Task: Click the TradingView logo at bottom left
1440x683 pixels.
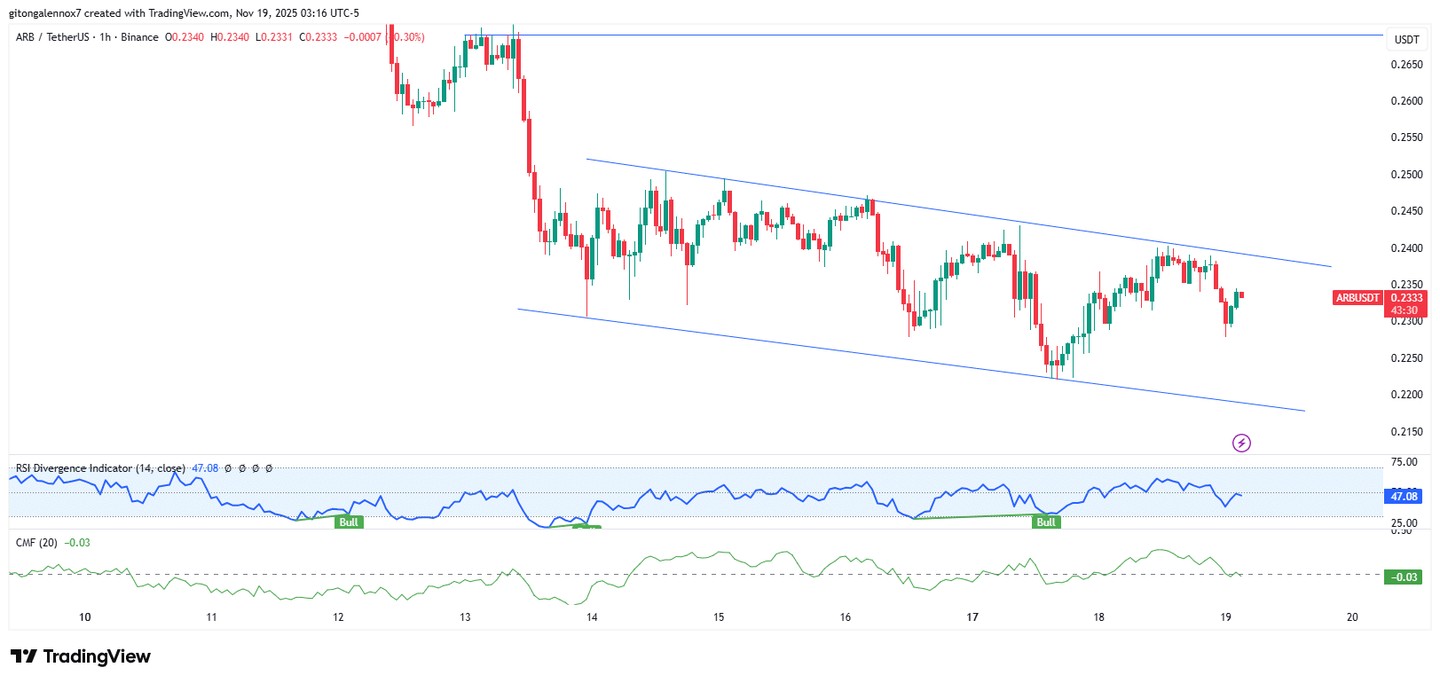Action: pos(80,656)
